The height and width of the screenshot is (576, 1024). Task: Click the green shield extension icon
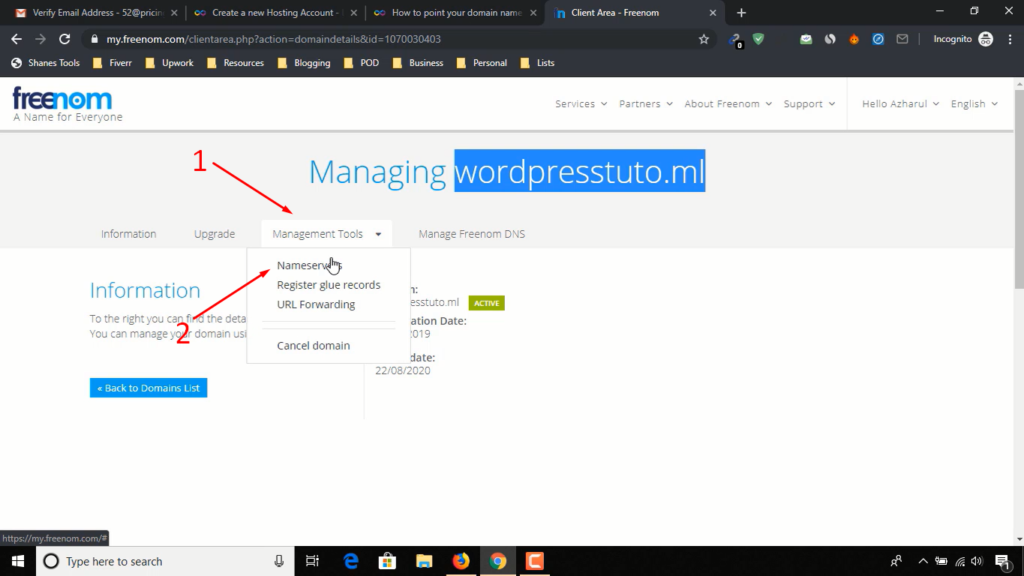click(x=758, y=39)
